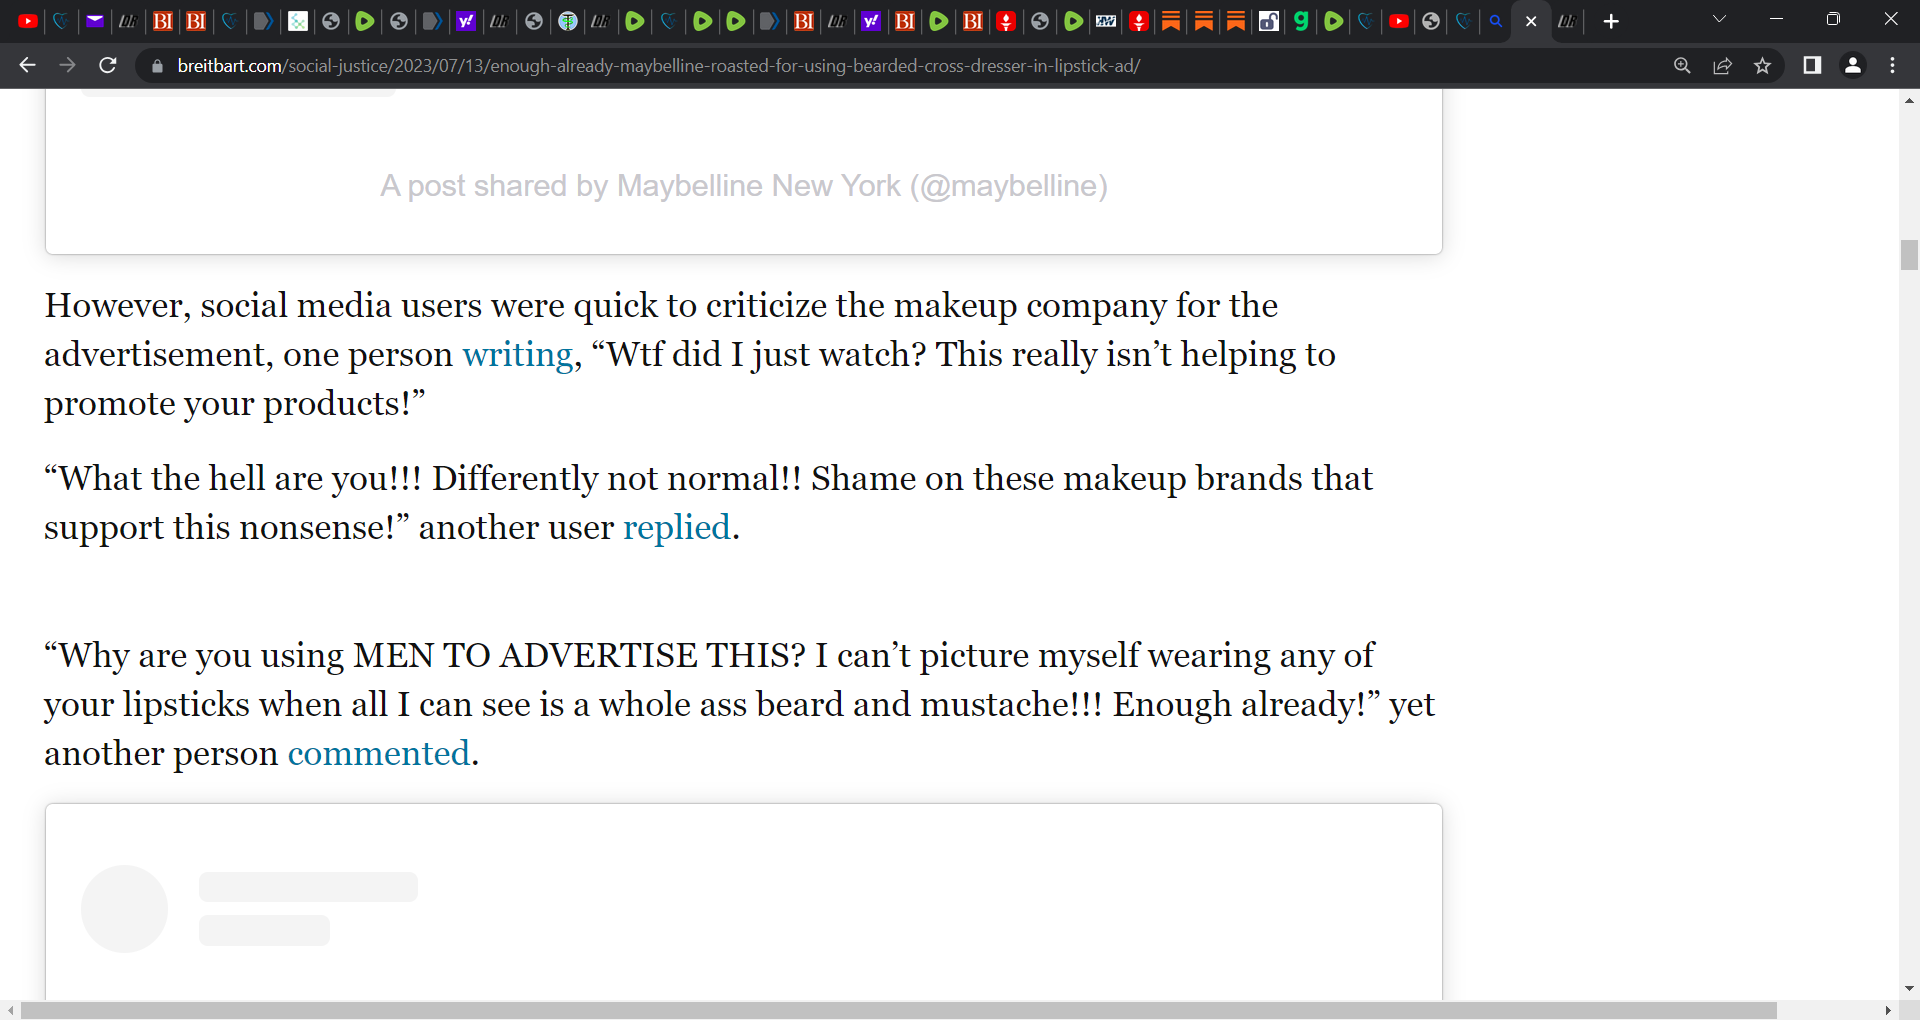Screen dimensions: 1920x1020
Task: Click the text "Wtf did I just watch?"
Action: 767,355
